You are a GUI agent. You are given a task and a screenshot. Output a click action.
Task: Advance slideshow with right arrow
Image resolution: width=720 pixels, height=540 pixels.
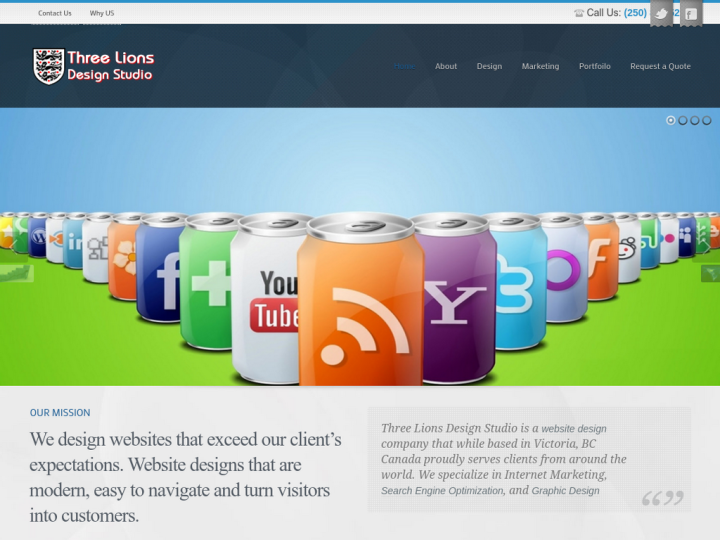point(709,273)
